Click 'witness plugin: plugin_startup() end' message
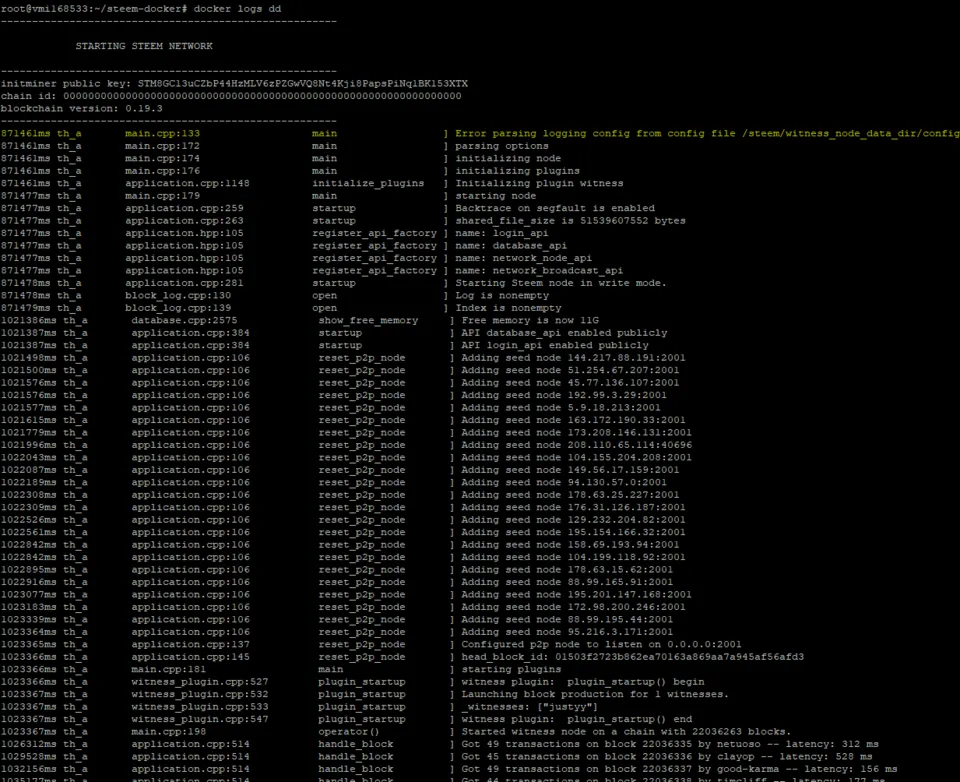 (576, 719)
